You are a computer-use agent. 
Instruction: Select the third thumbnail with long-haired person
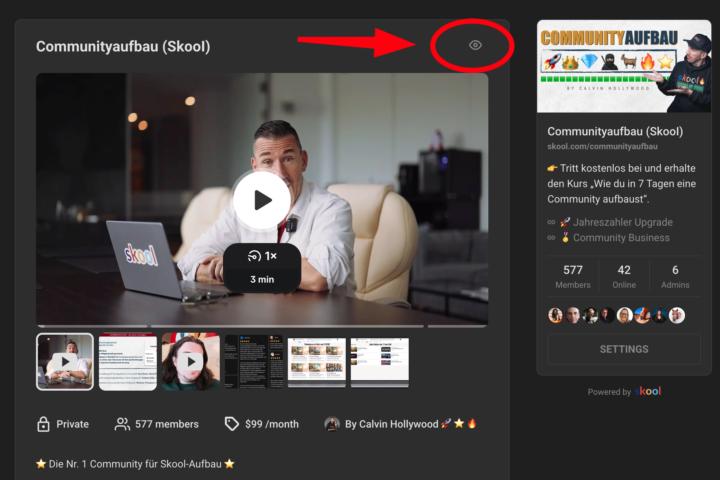pyautogui.click(x=191, y=361)
